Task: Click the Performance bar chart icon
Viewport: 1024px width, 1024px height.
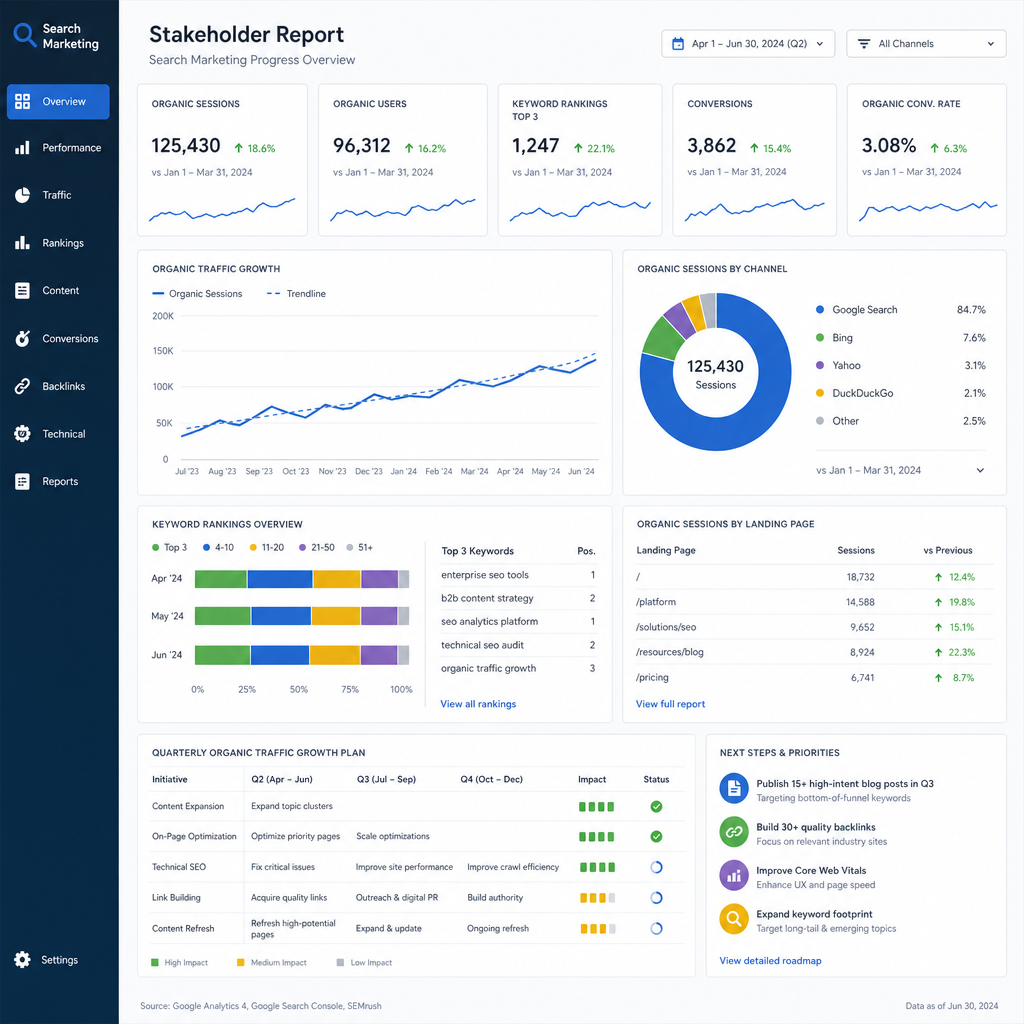Action: [x=22, y=148]
